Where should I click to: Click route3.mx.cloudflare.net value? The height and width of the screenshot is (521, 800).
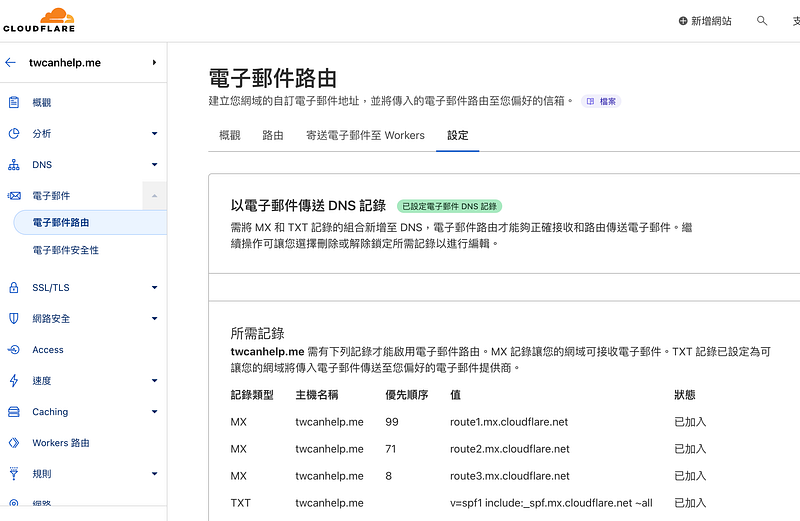tap(510, 476)
